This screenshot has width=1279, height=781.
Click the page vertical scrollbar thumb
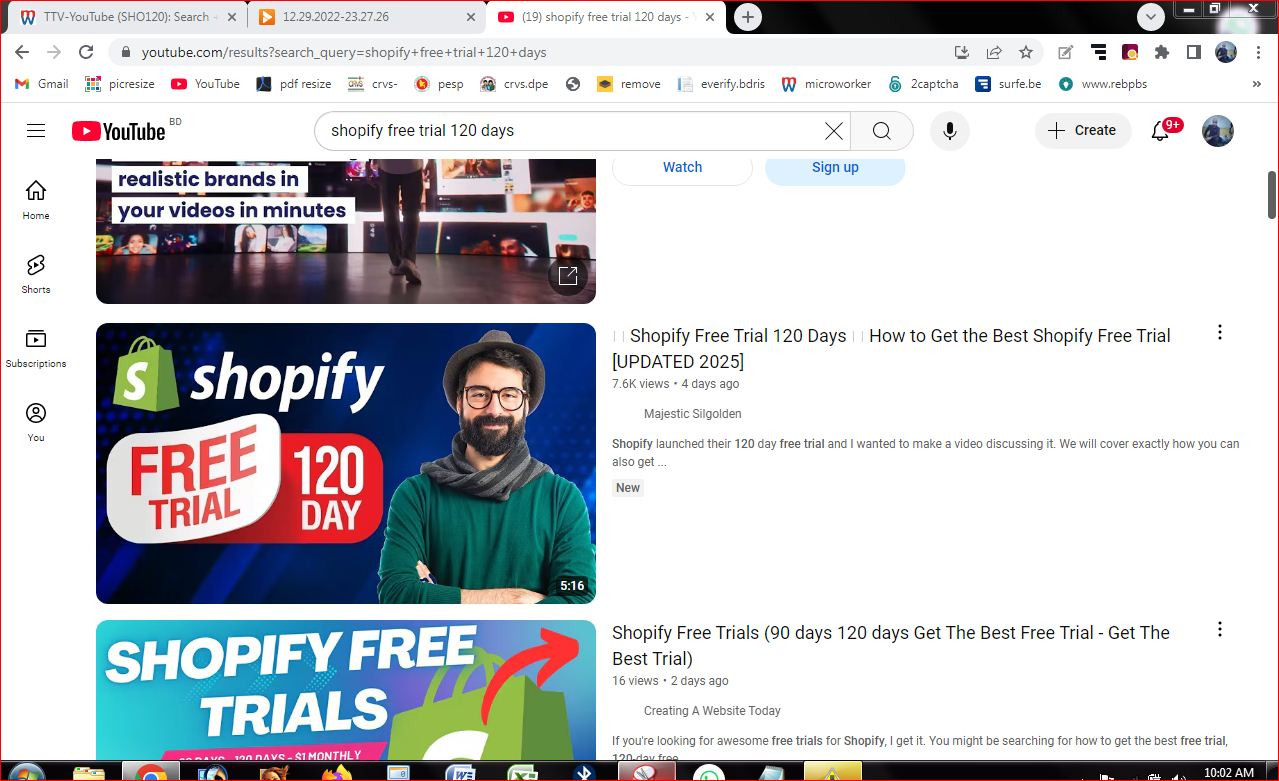[1271, 194]
